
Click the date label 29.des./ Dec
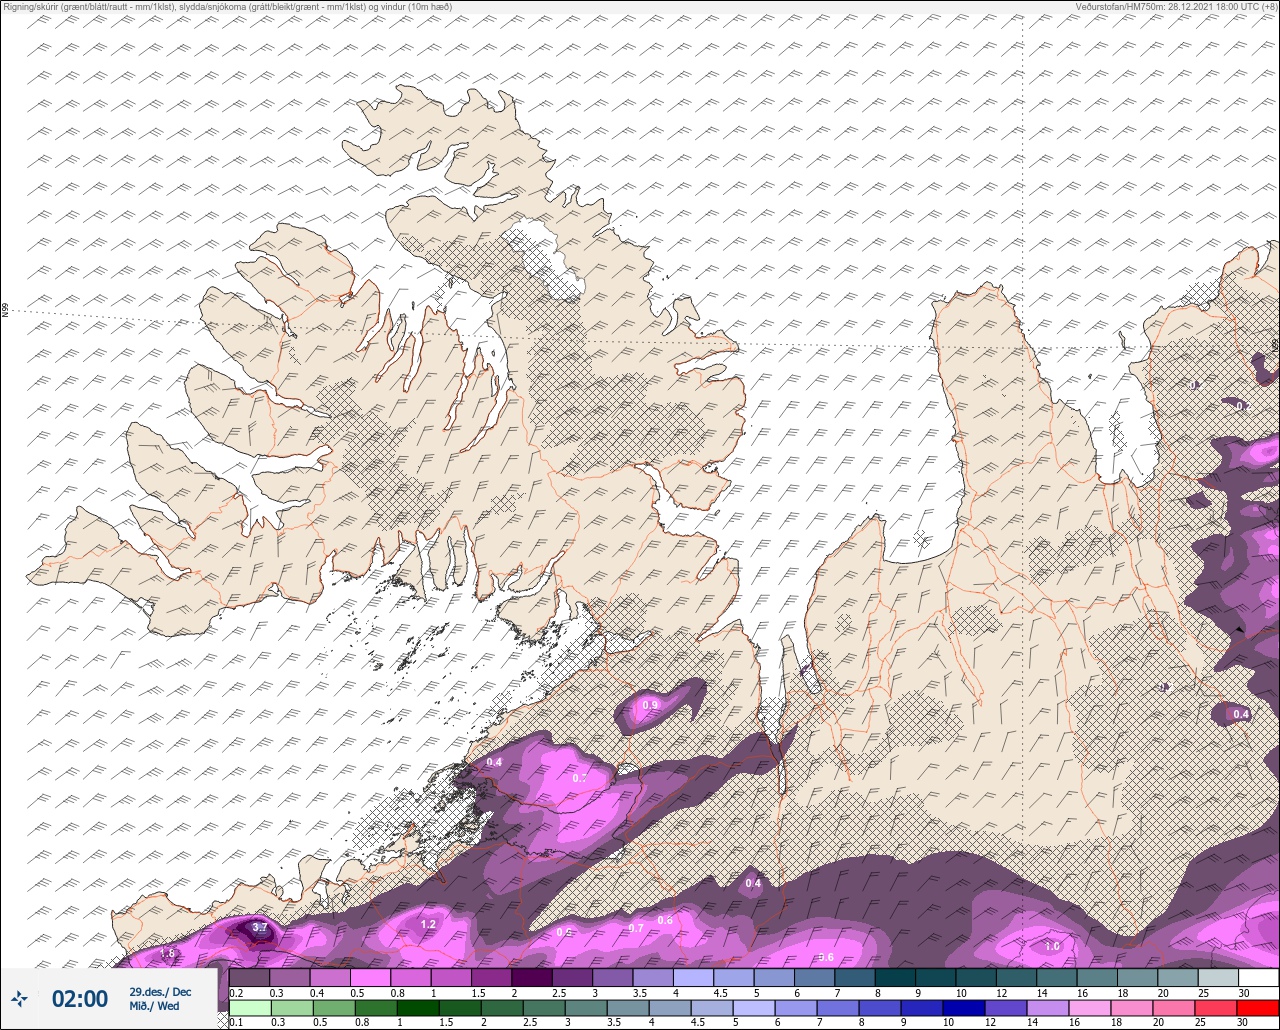pyautogui.click(x=160, y=992)
